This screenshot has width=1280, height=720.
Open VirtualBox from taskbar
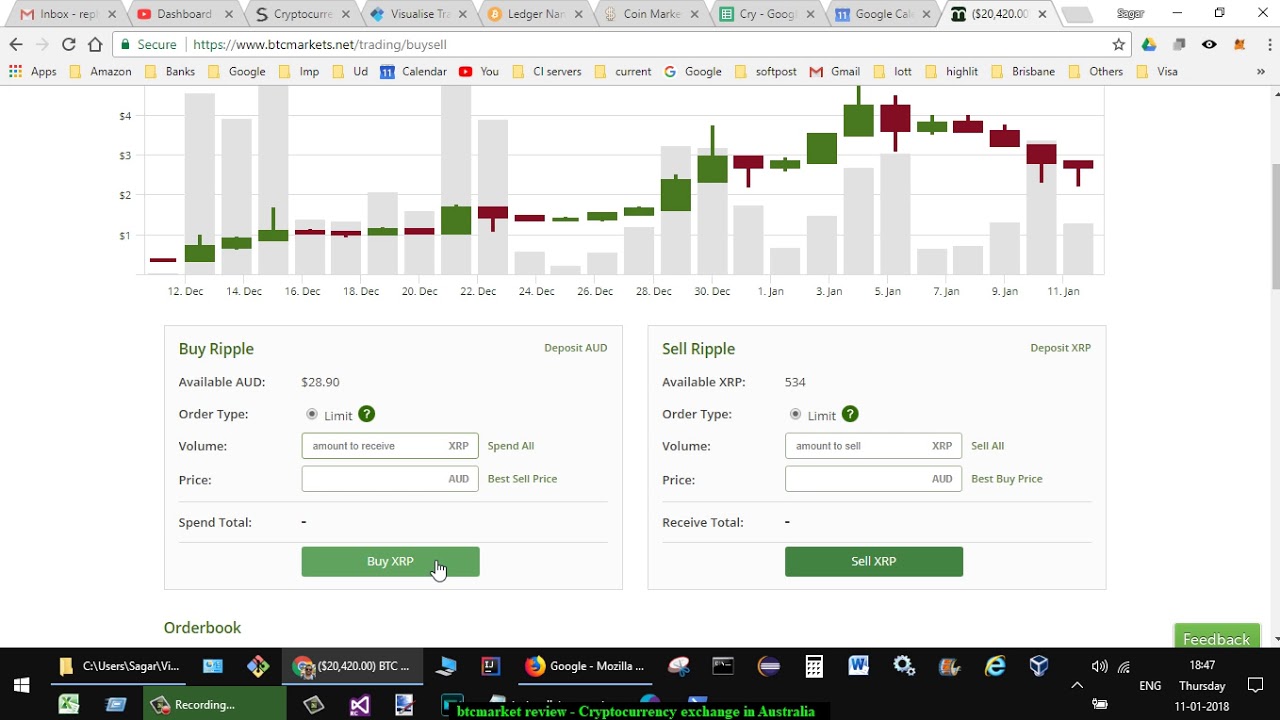pos(1039,666)
